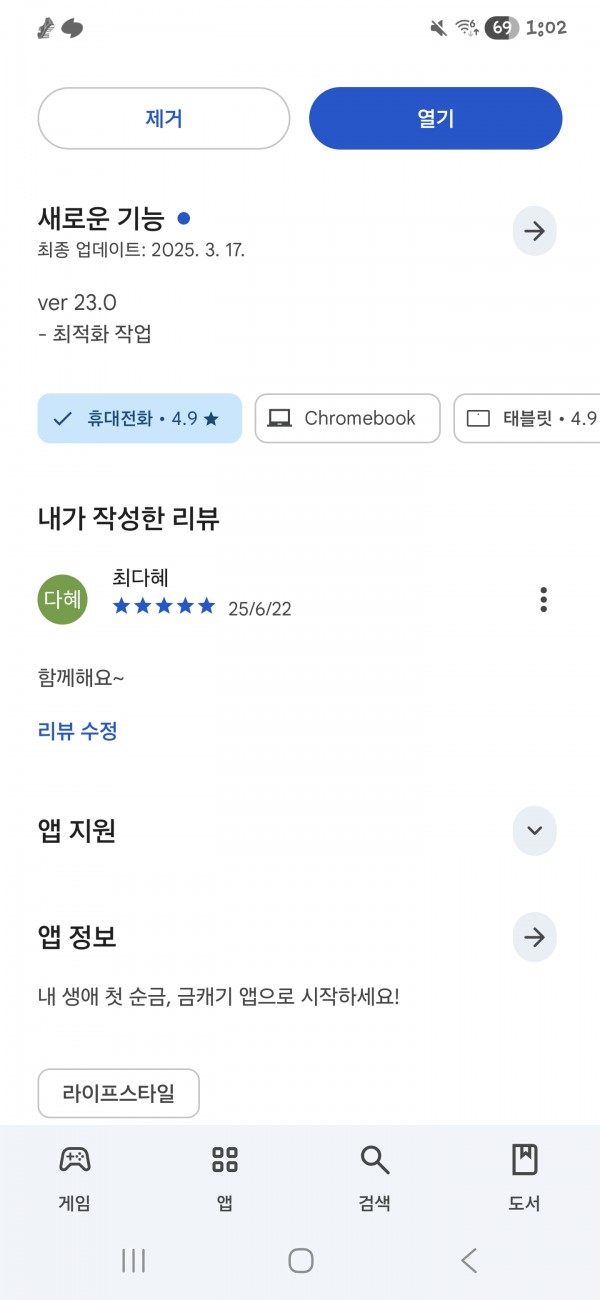
Task: Click the five-star rating on review
Action: click(164, 606)
